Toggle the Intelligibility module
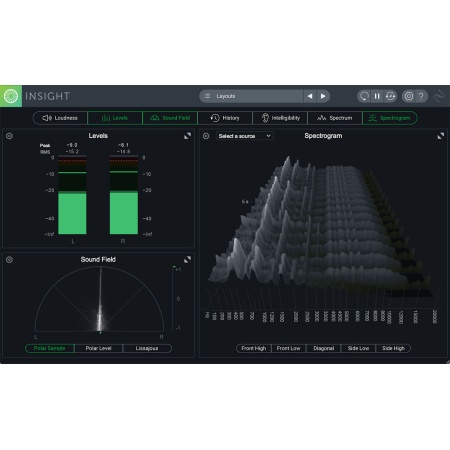Screen dimensions: 450x450 pos(280,118)
